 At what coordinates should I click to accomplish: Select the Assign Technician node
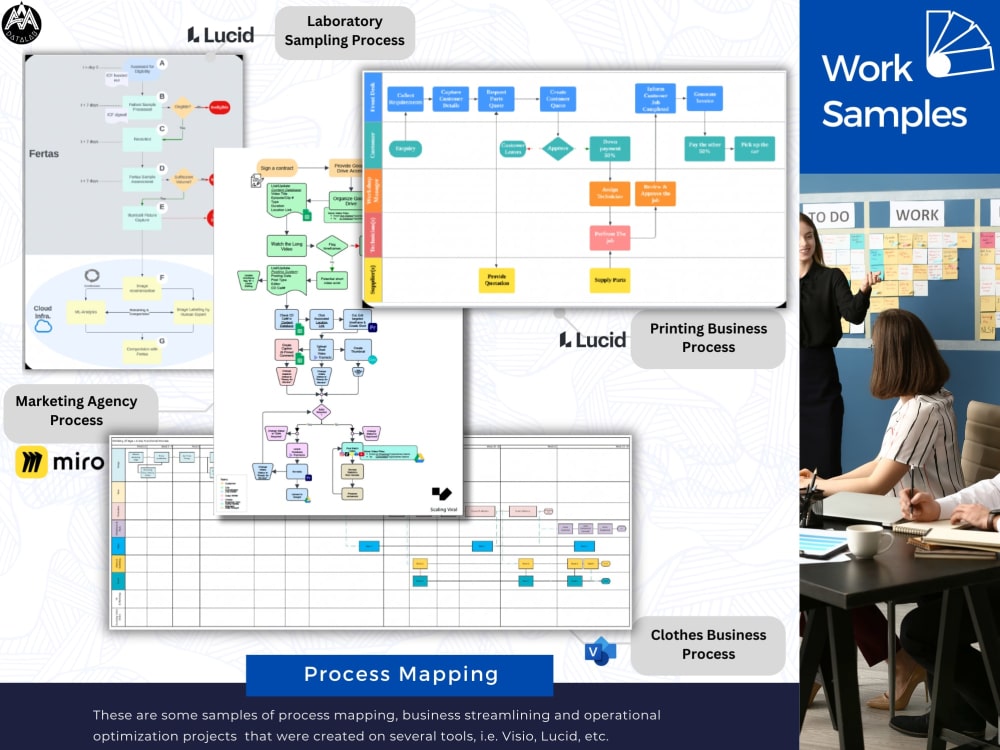(610, 194)
